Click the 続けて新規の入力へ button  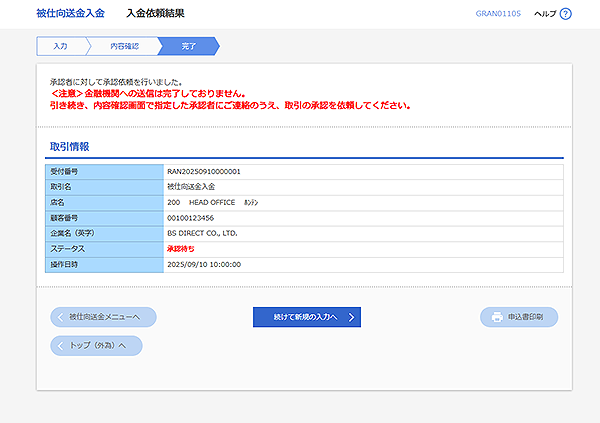point(307,317)
